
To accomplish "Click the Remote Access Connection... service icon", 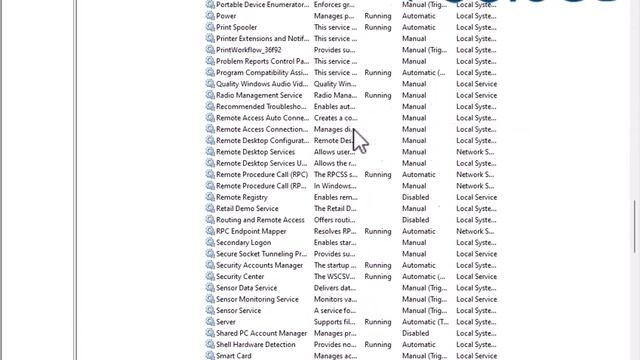I will coord(210,129).
